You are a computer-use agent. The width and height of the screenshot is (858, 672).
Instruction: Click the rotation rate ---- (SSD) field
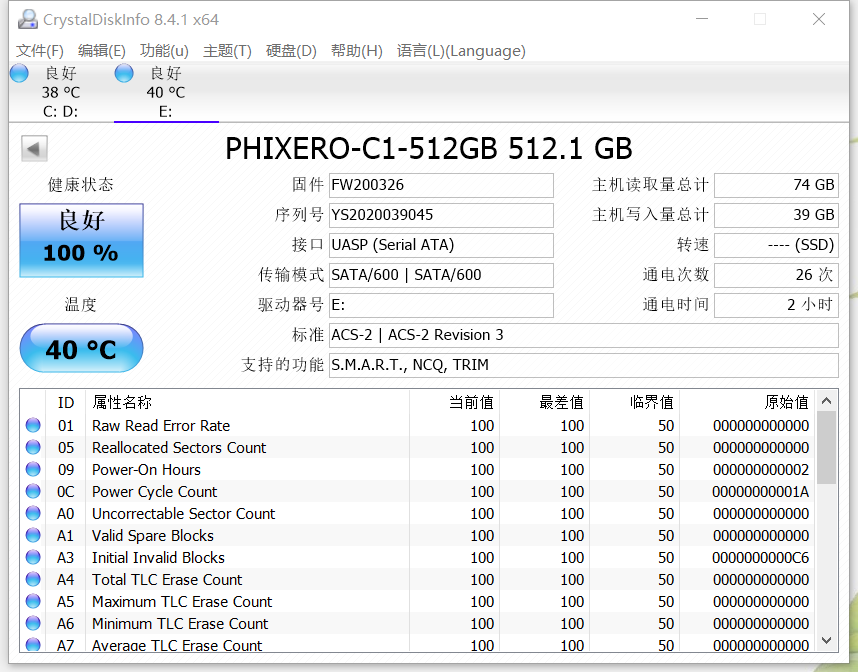(x=776, y=245)
